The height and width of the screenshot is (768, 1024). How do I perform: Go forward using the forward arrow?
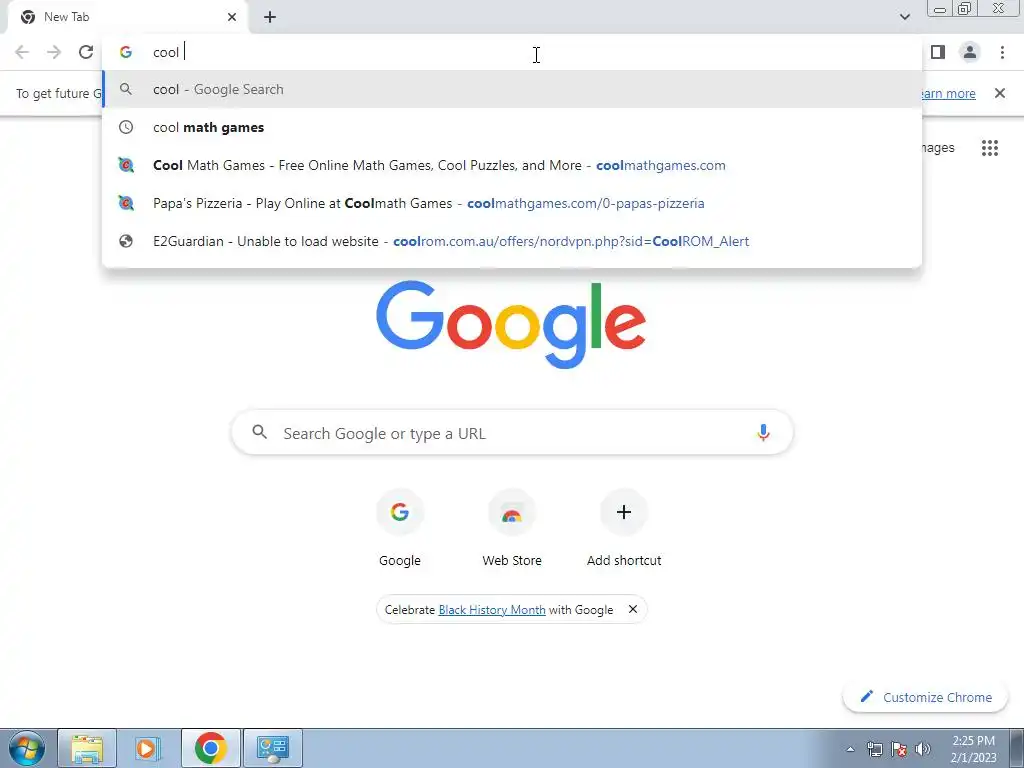[x=54, y=52]
